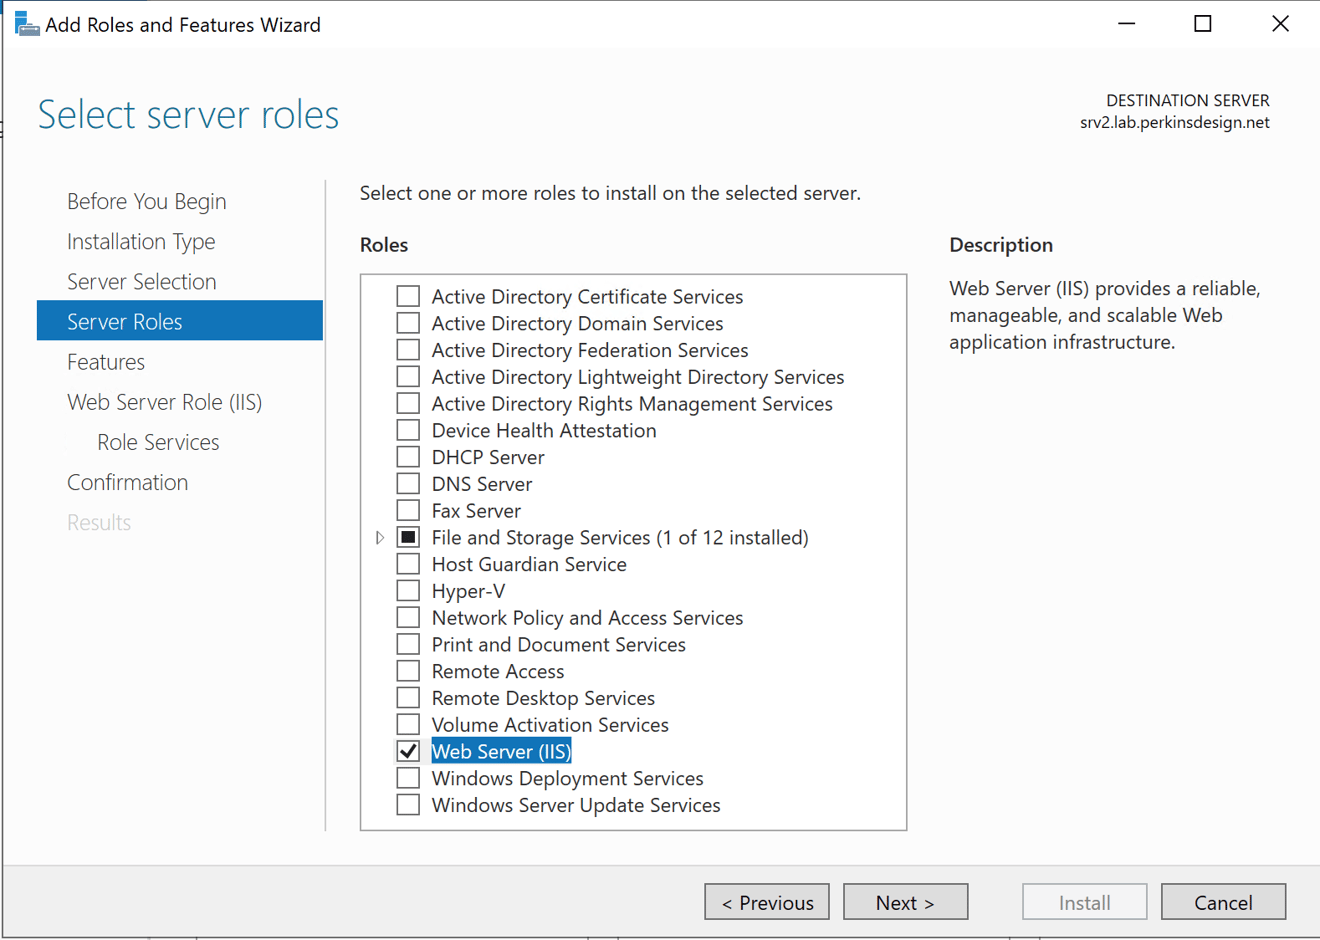Enable Print and Document Services

(408, 644)
